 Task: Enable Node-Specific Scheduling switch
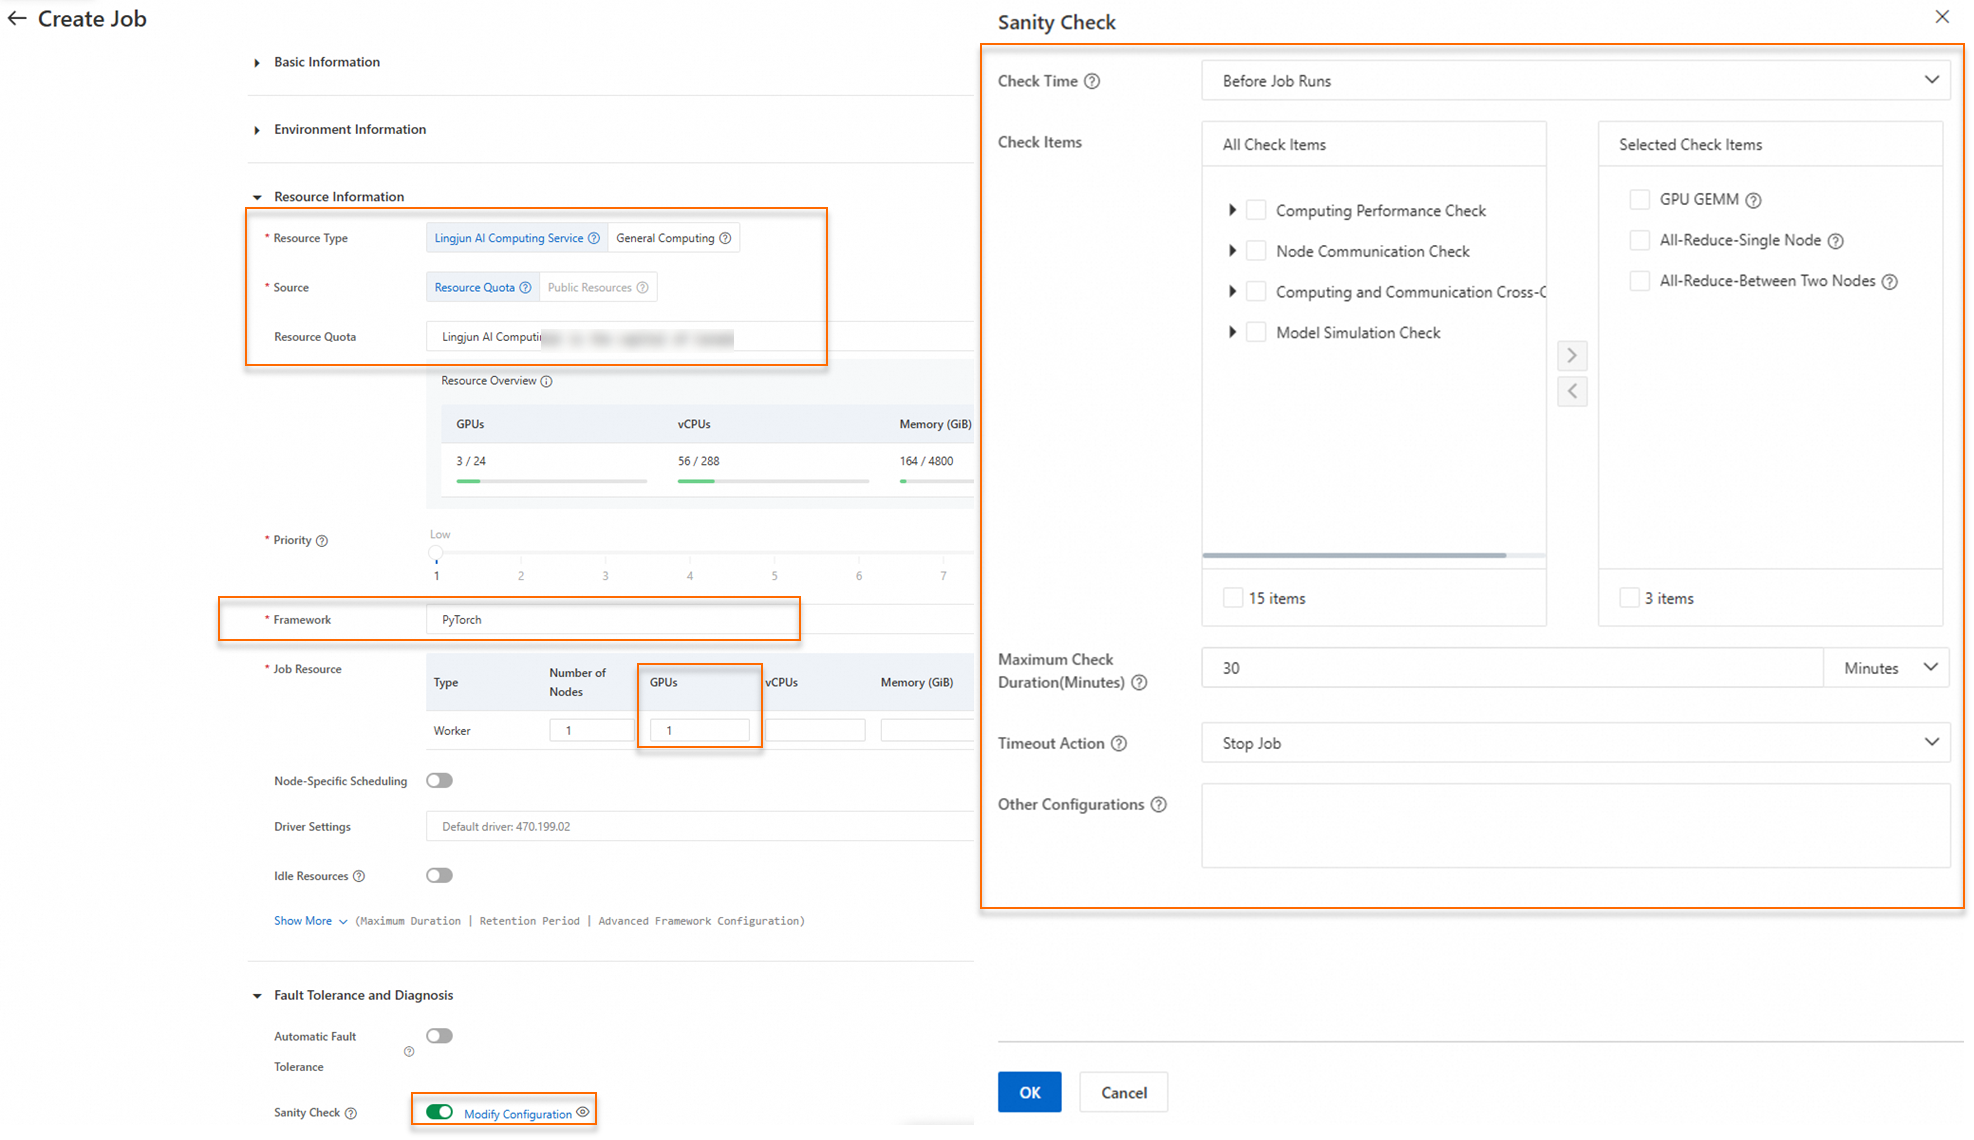click(439, 781)
